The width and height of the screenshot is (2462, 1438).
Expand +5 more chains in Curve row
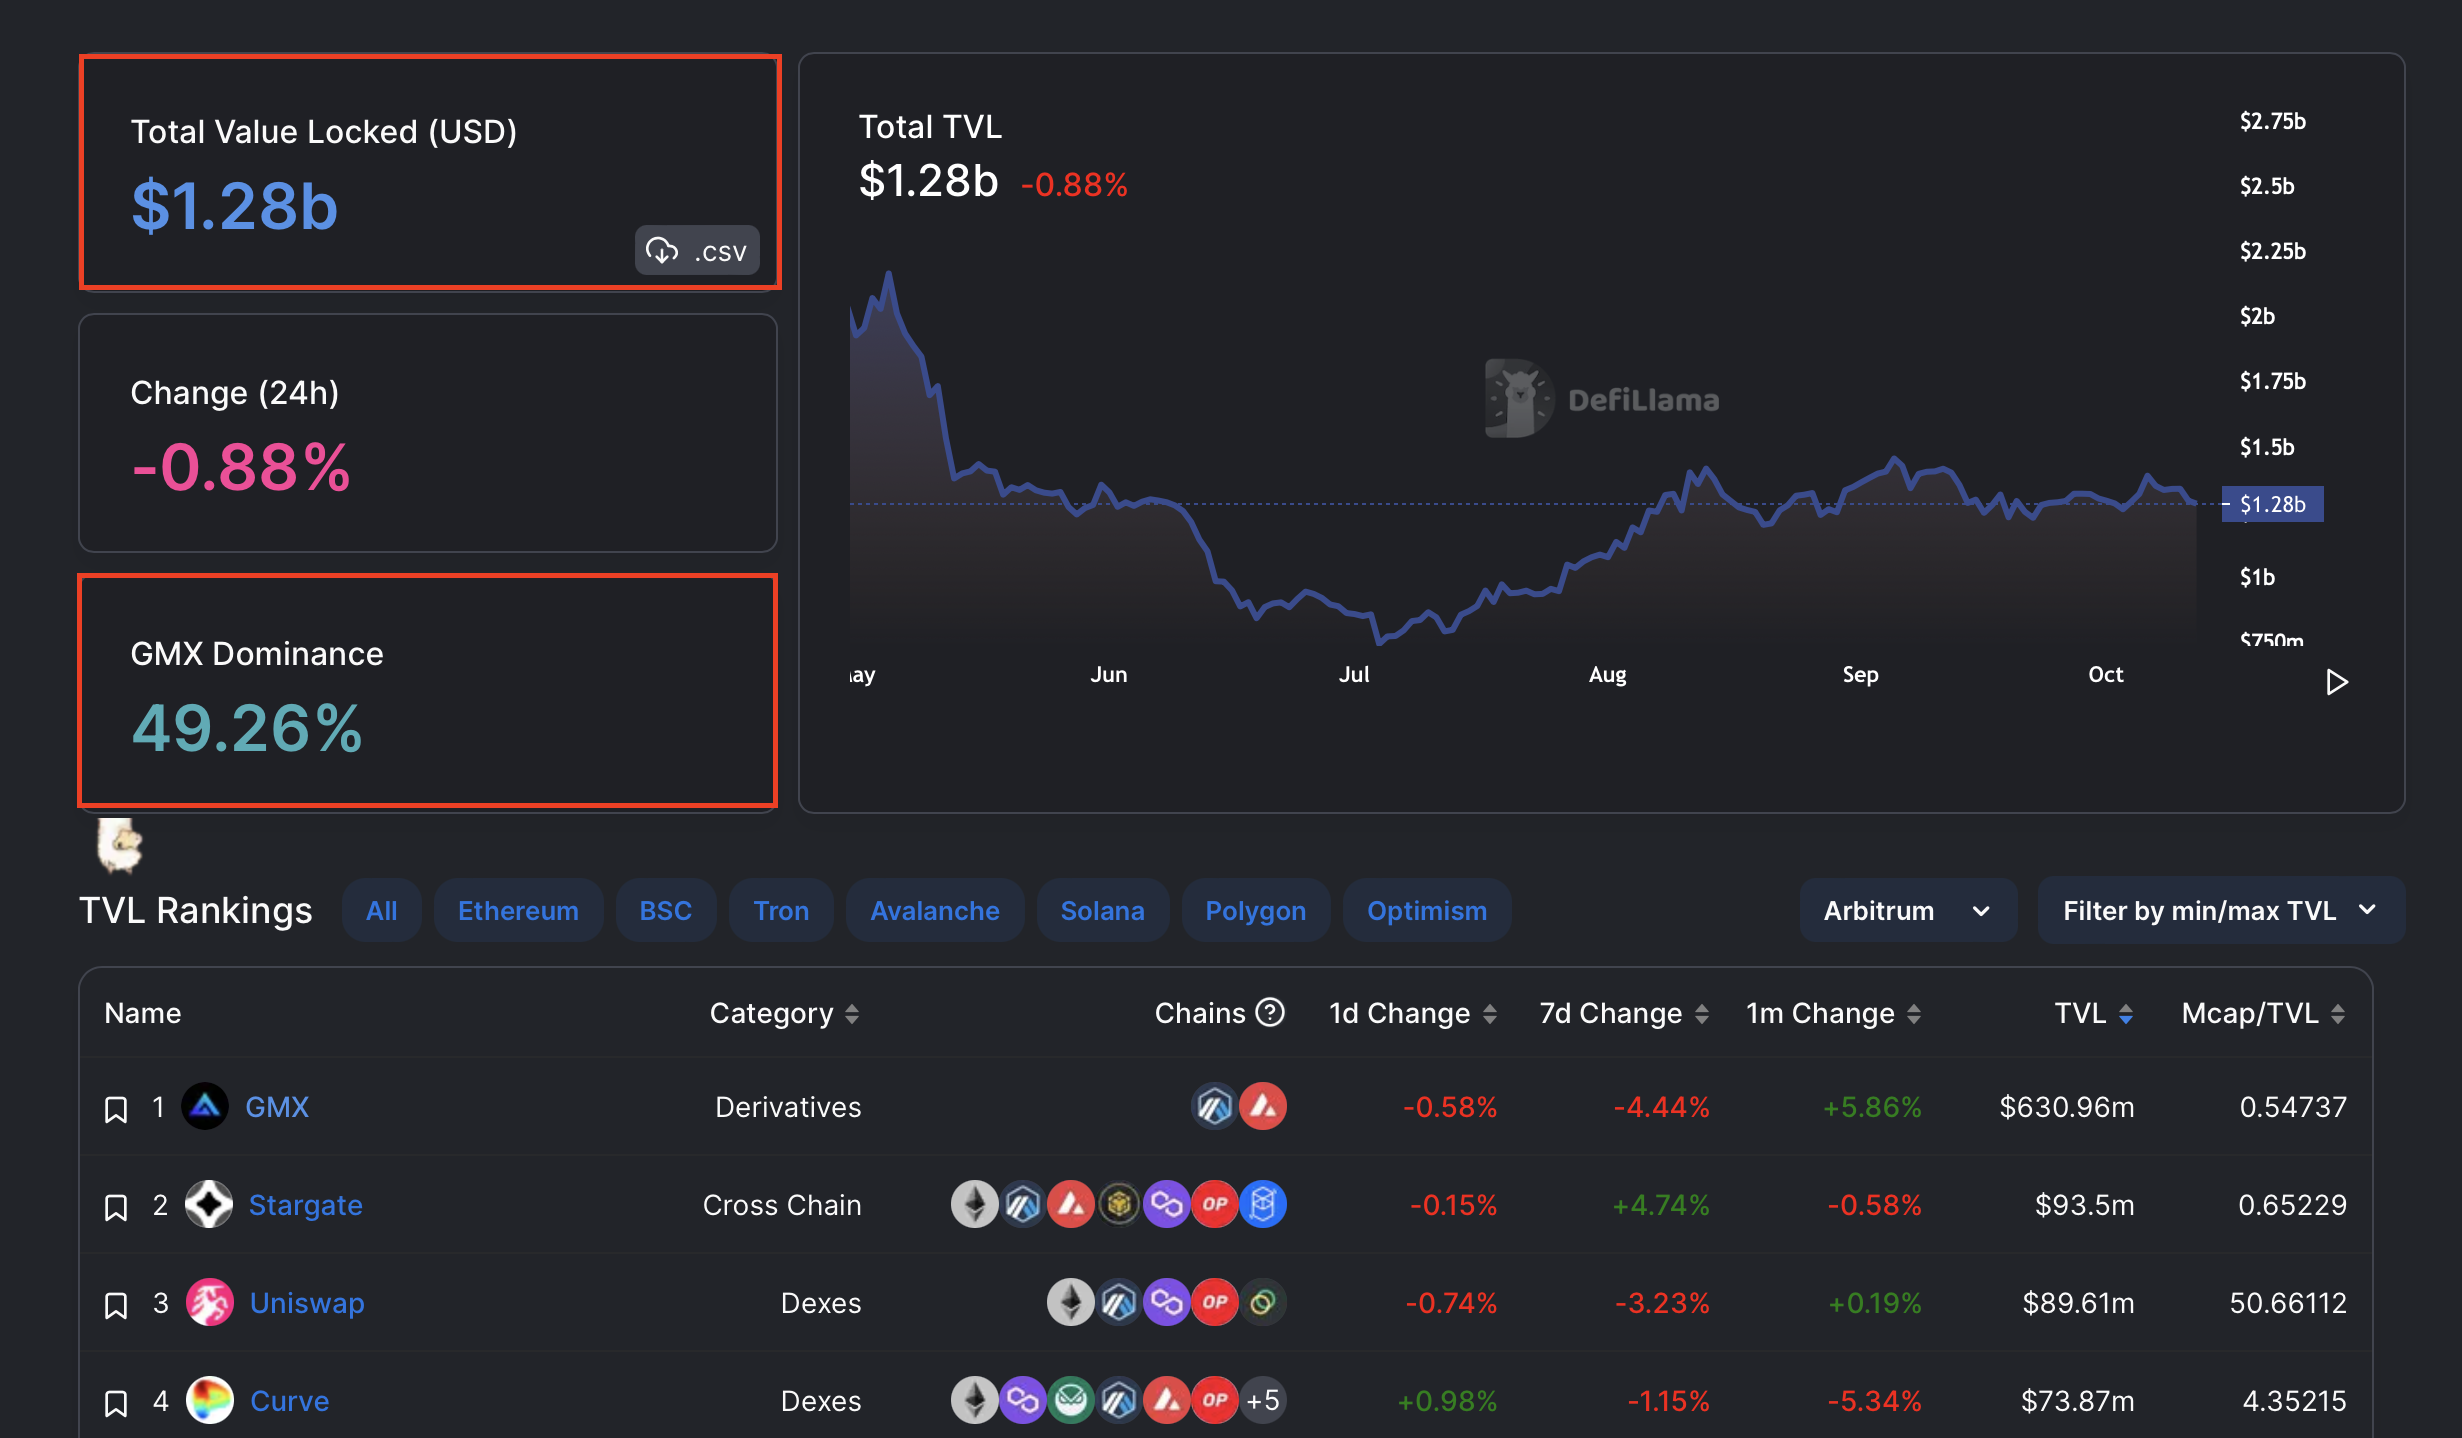click(1263, 1401)
